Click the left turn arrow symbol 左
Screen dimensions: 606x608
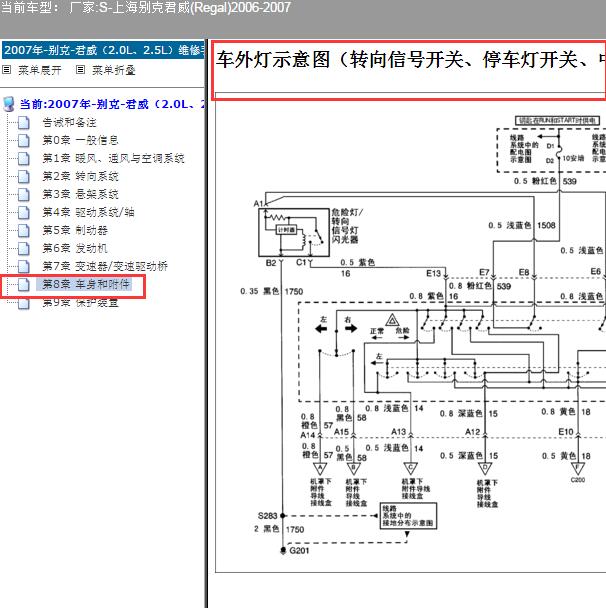pyautogui.click(x=321, y=329)
